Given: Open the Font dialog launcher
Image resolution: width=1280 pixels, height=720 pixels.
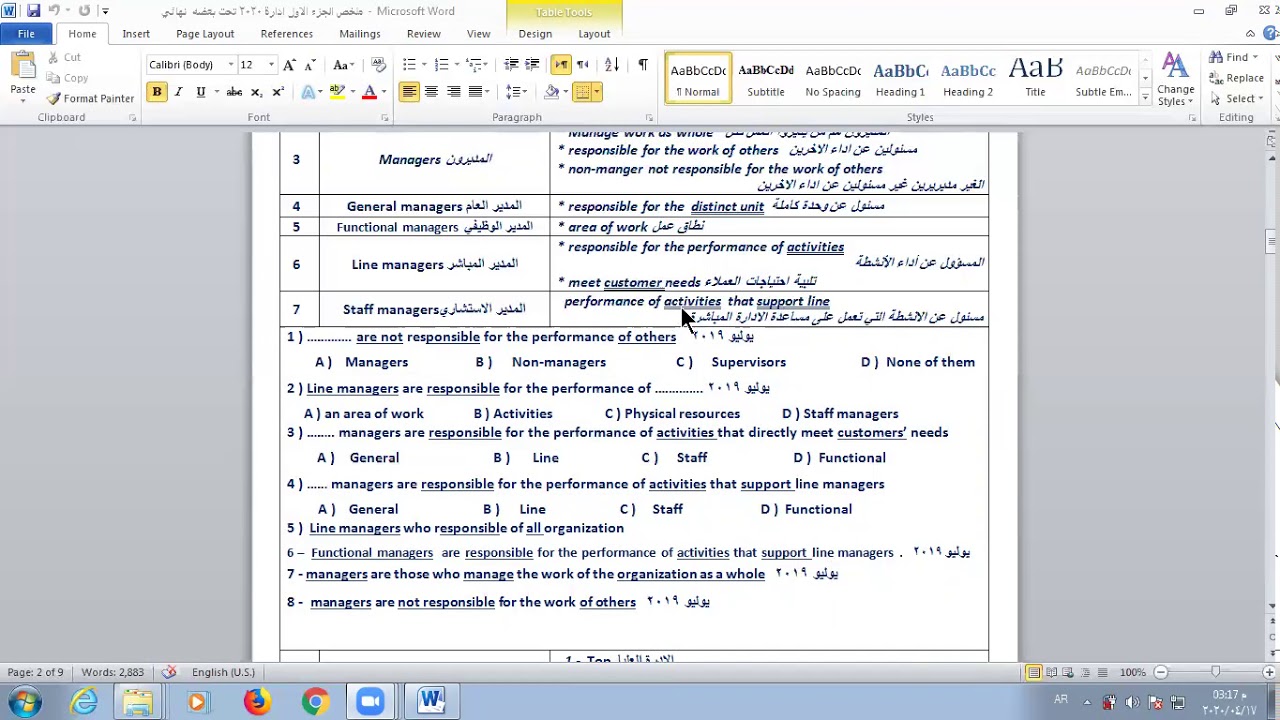Looking at the screenshot, I should click(384, 118).
